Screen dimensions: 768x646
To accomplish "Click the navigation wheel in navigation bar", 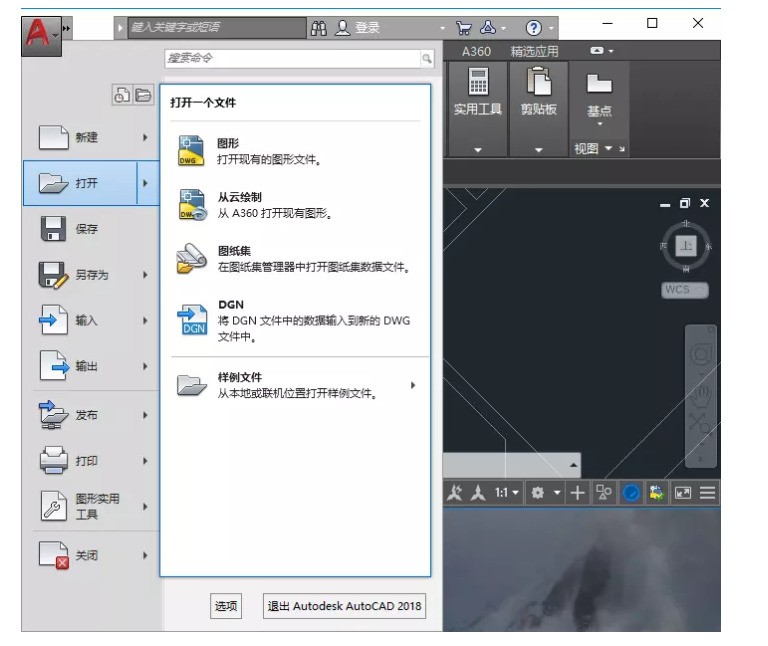I will (x=700, y=354).
